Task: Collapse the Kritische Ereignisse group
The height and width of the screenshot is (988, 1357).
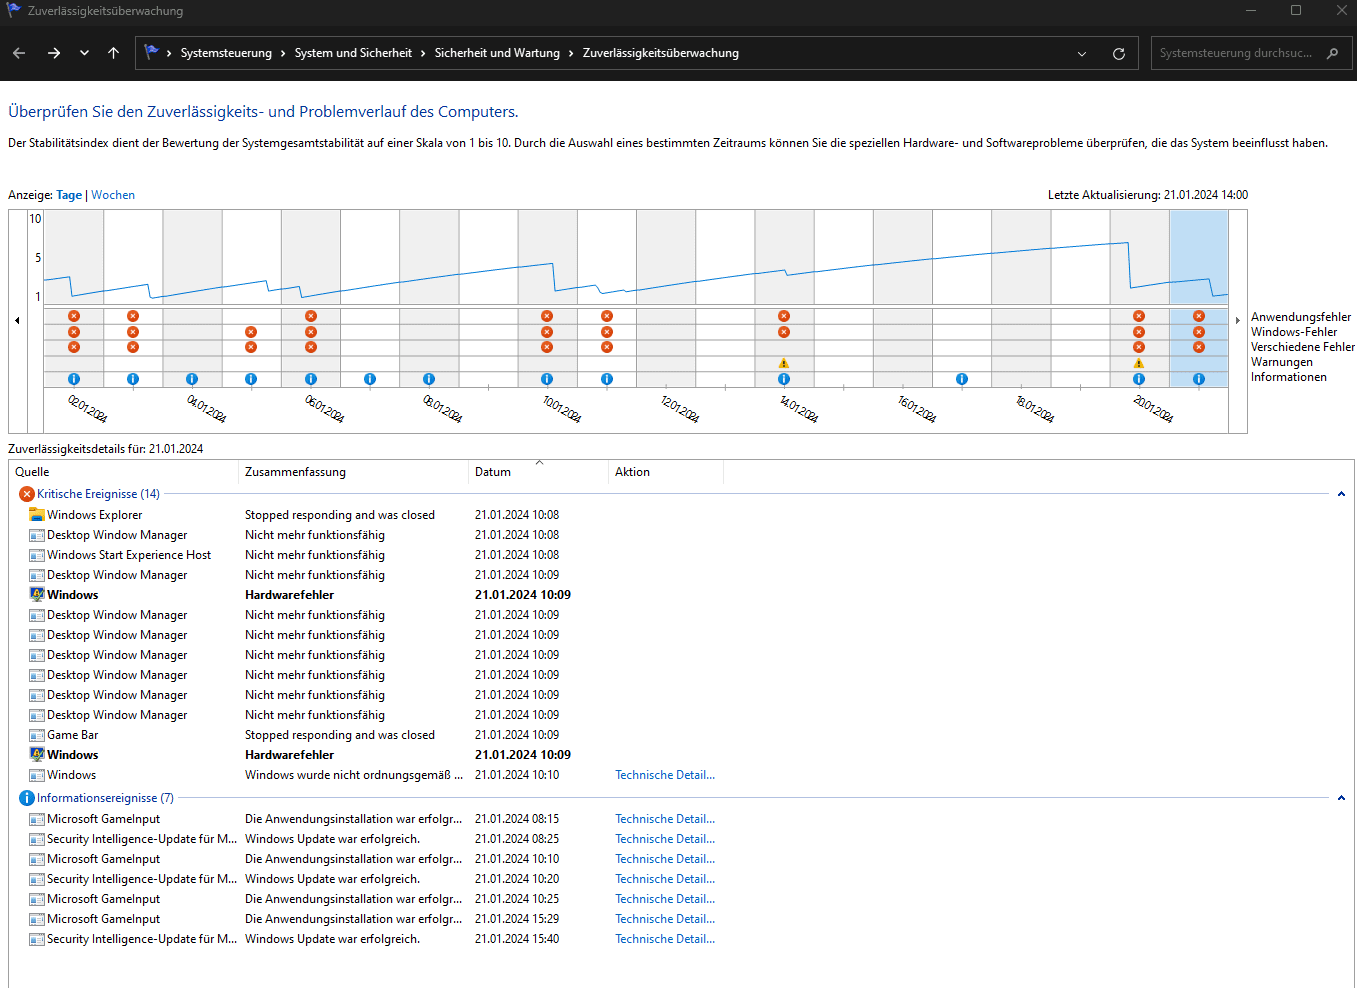Action: click(x=1341, y=494)
